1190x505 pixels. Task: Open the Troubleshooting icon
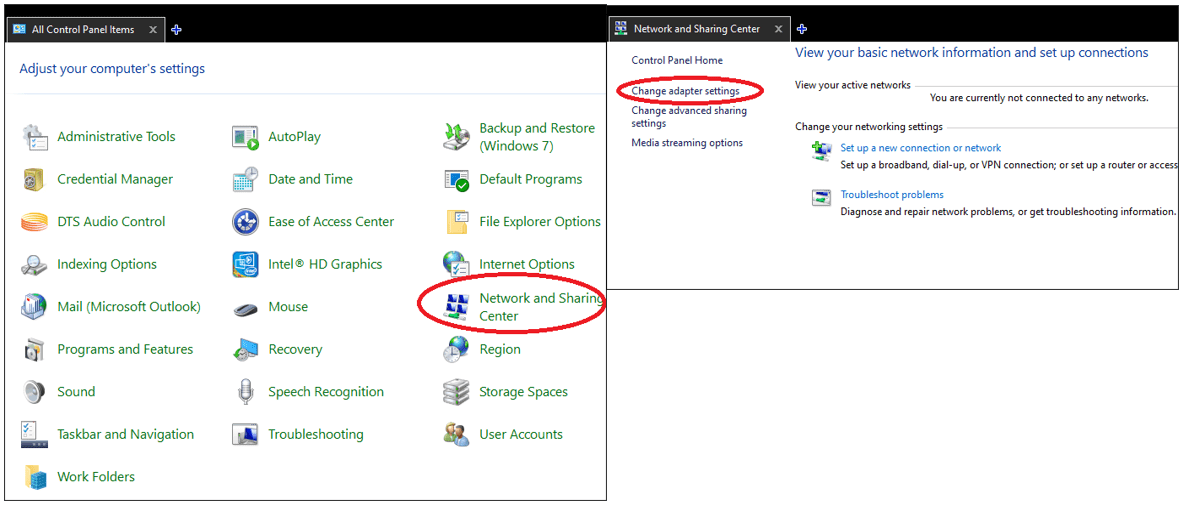(x=246, y=434)
